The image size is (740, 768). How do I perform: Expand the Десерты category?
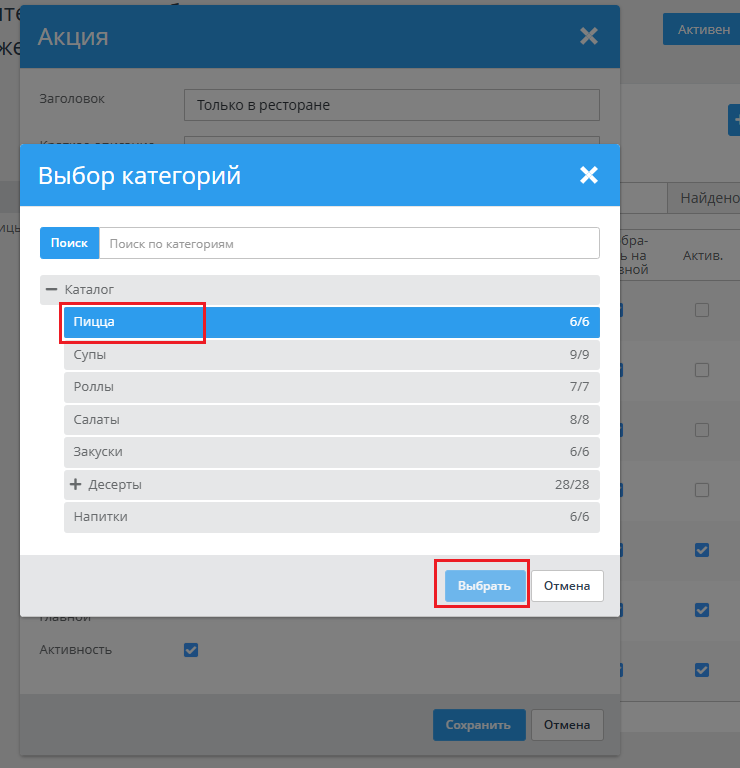point(75,485)
